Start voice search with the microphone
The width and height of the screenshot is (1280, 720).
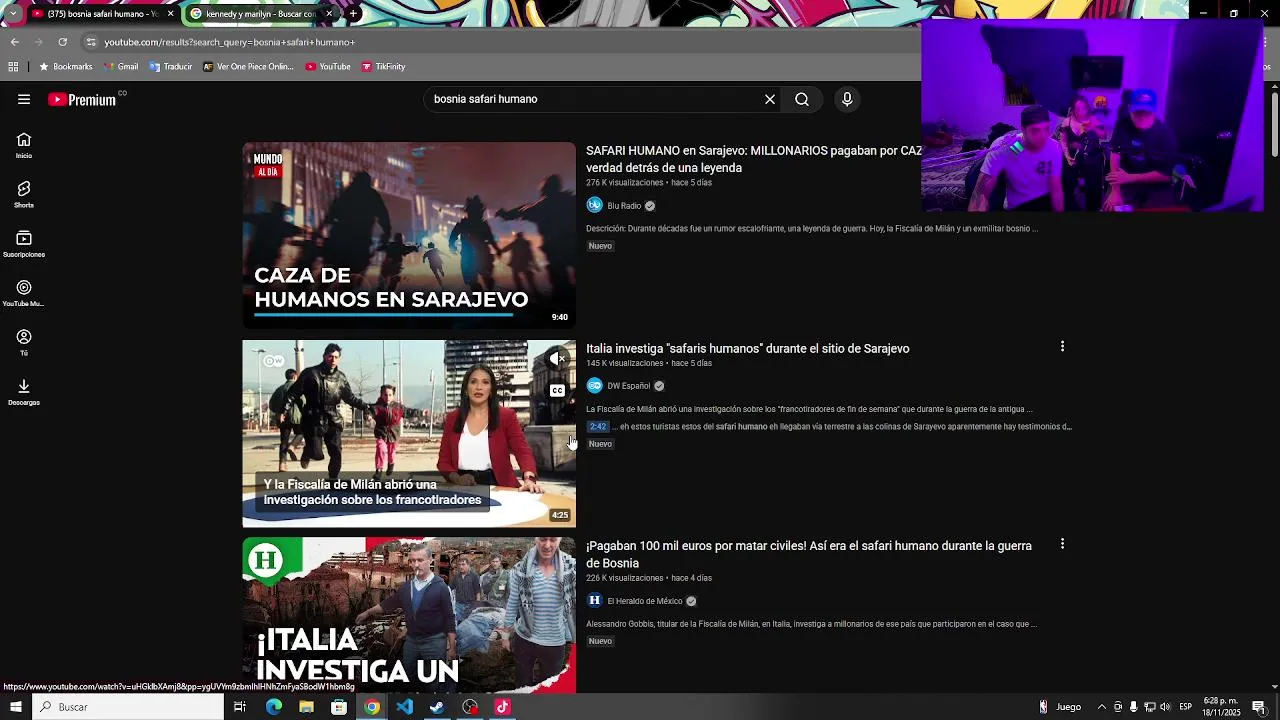point(847,99)
